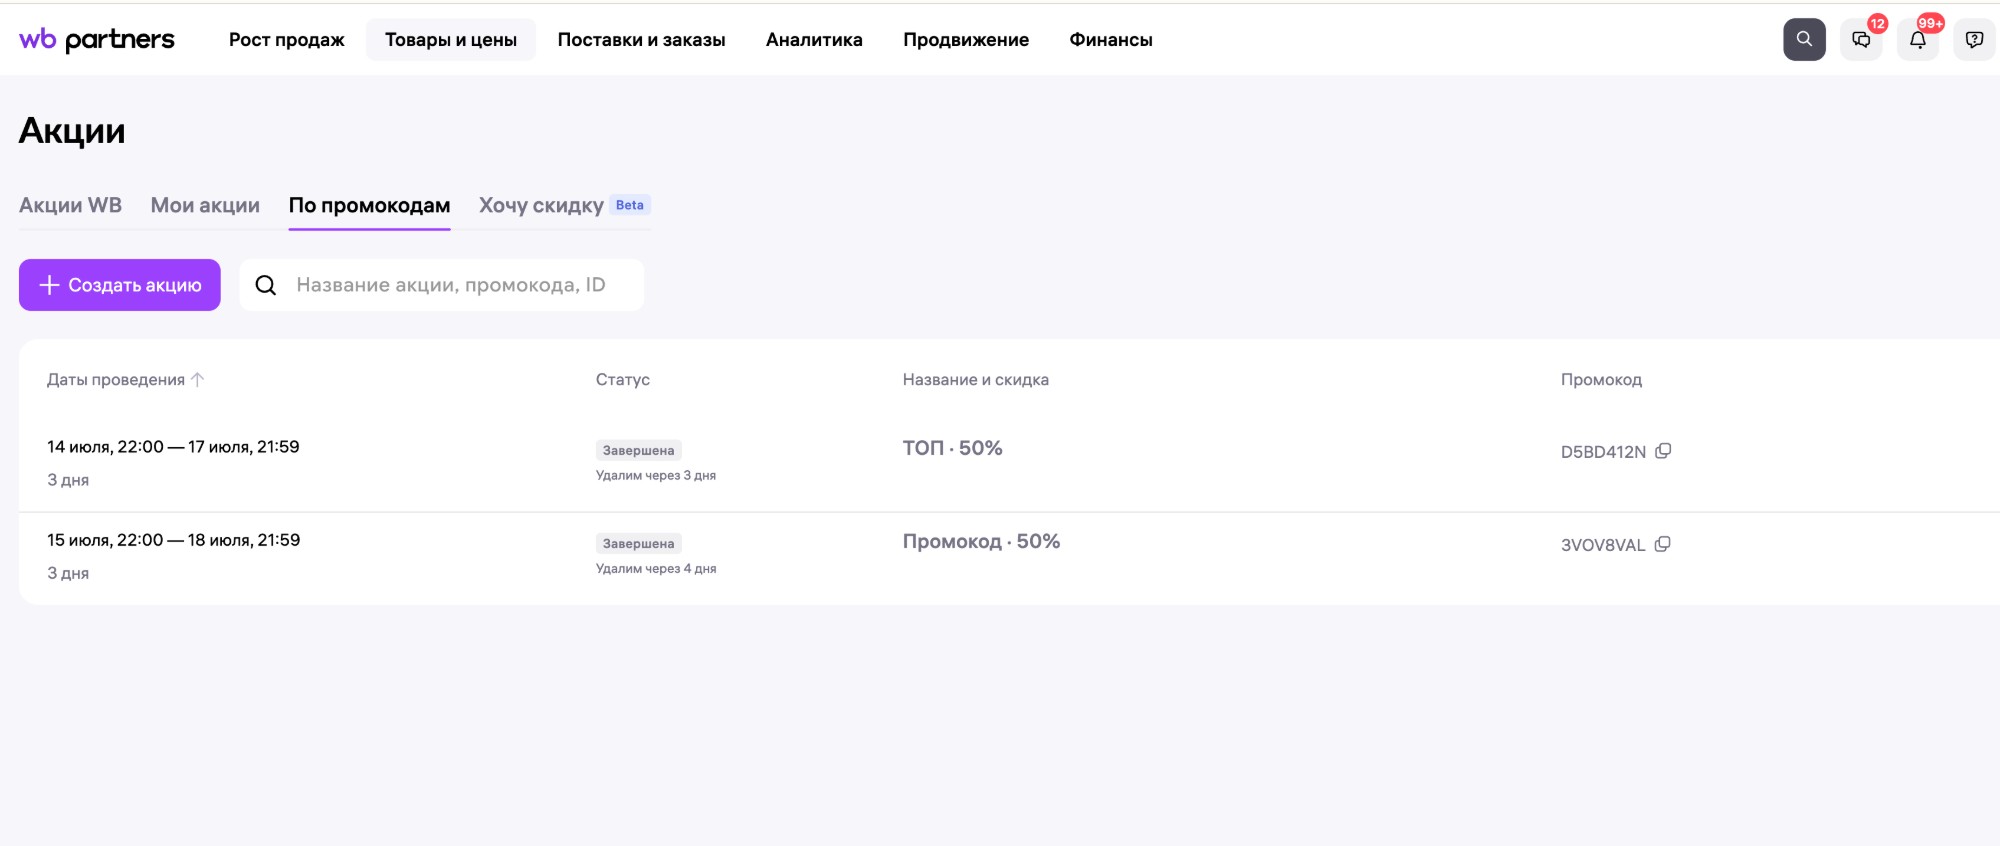Click Завершена status of the ТОП promotion
This screenshot has height=846, width=2000.
point(639,451)
